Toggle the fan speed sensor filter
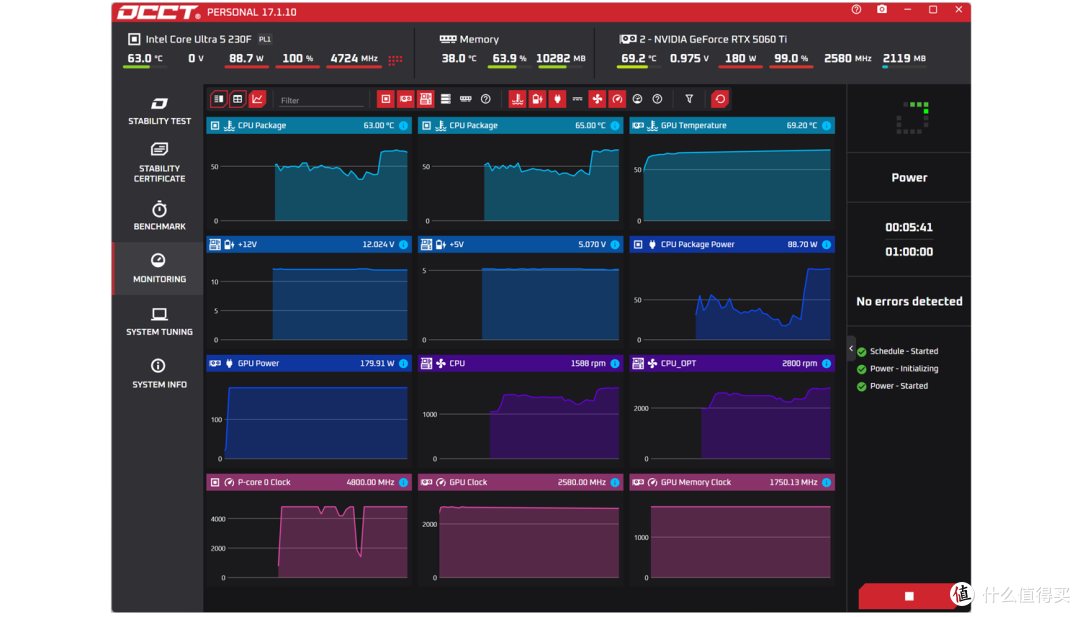The width and height of the screenshot is (1080, 617). click(x=597, y=99)
